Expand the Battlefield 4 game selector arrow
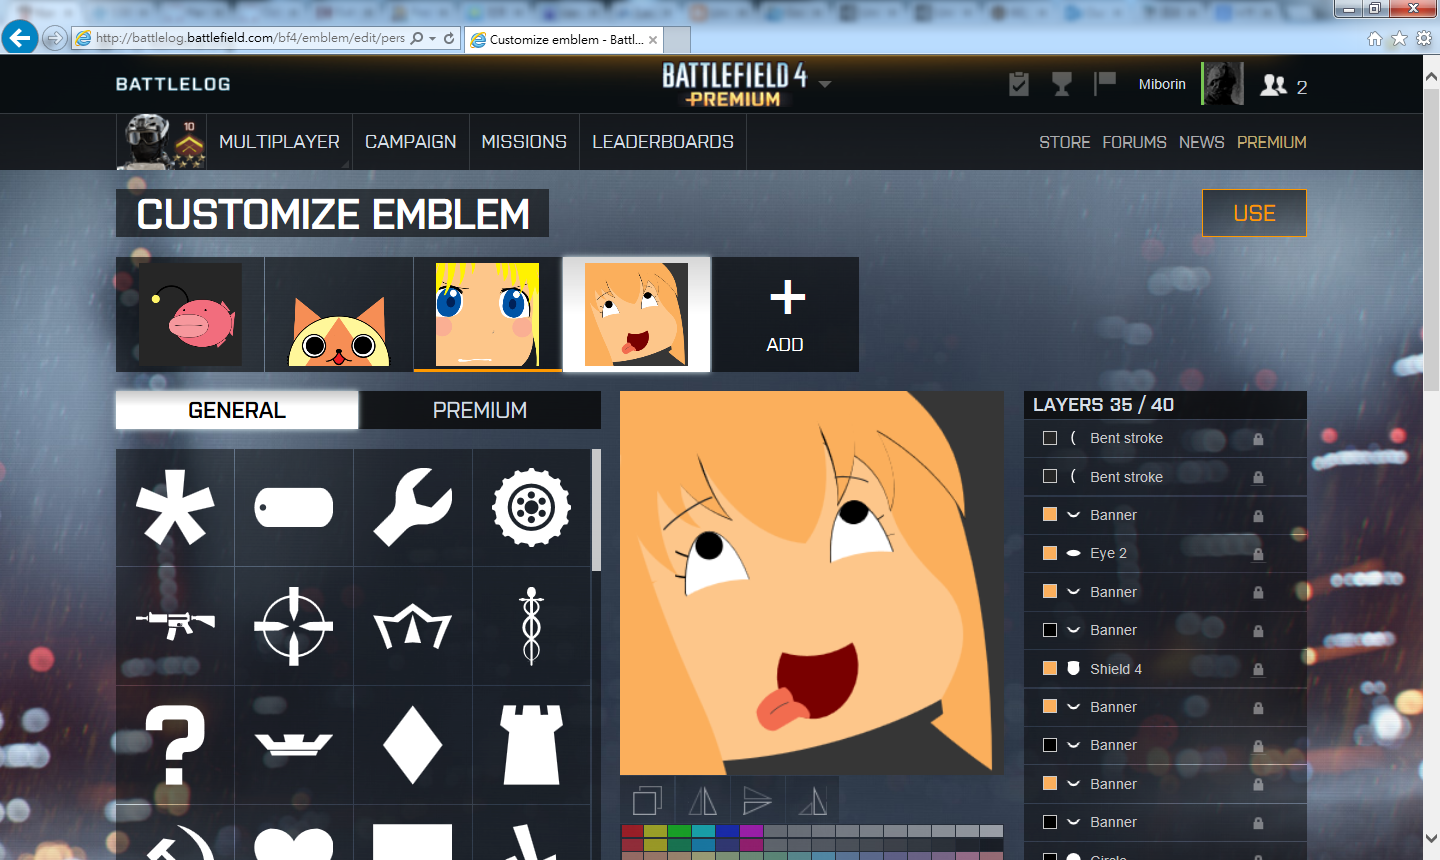 825,85
